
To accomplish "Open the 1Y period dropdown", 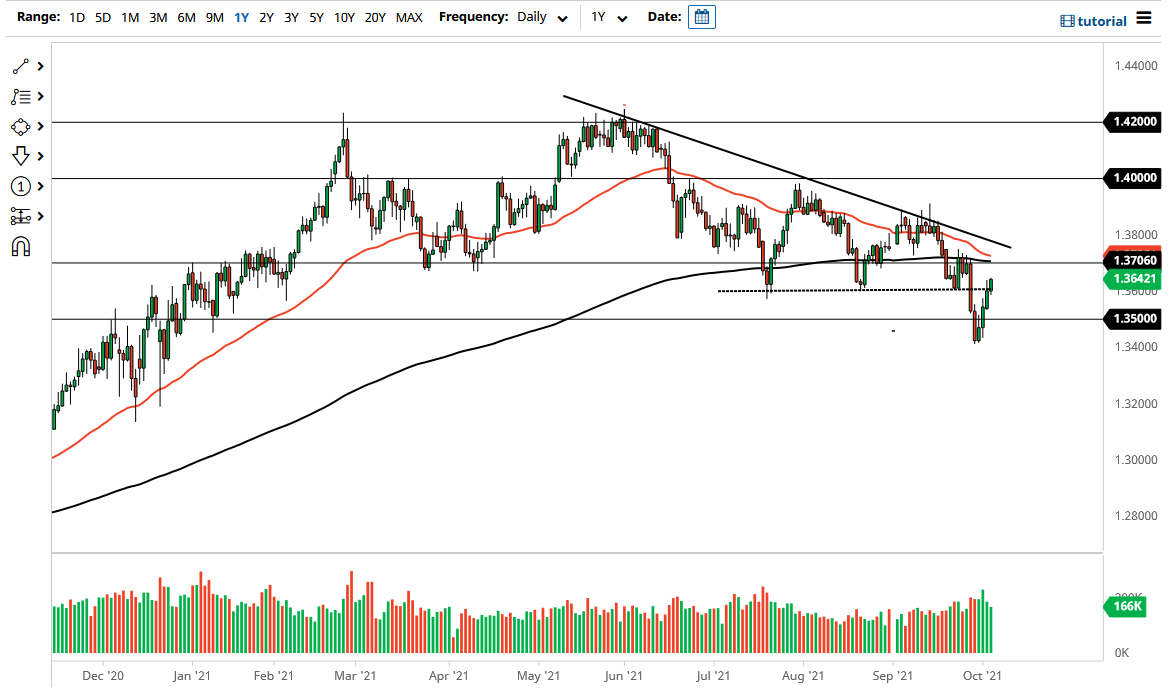I will (606, 17).
